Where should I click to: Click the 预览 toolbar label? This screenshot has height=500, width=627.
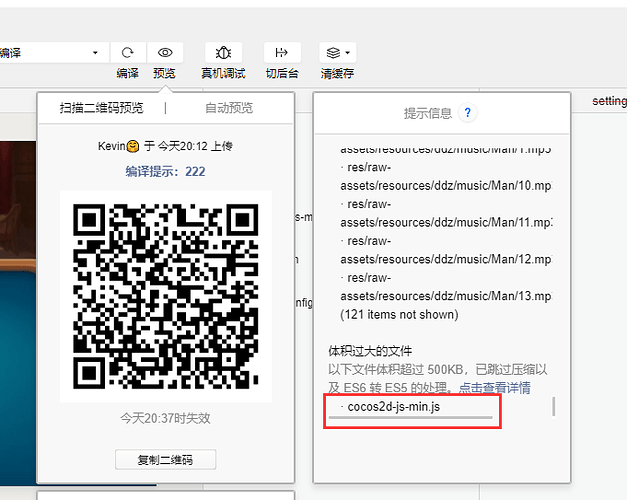(x=164, y=73)
